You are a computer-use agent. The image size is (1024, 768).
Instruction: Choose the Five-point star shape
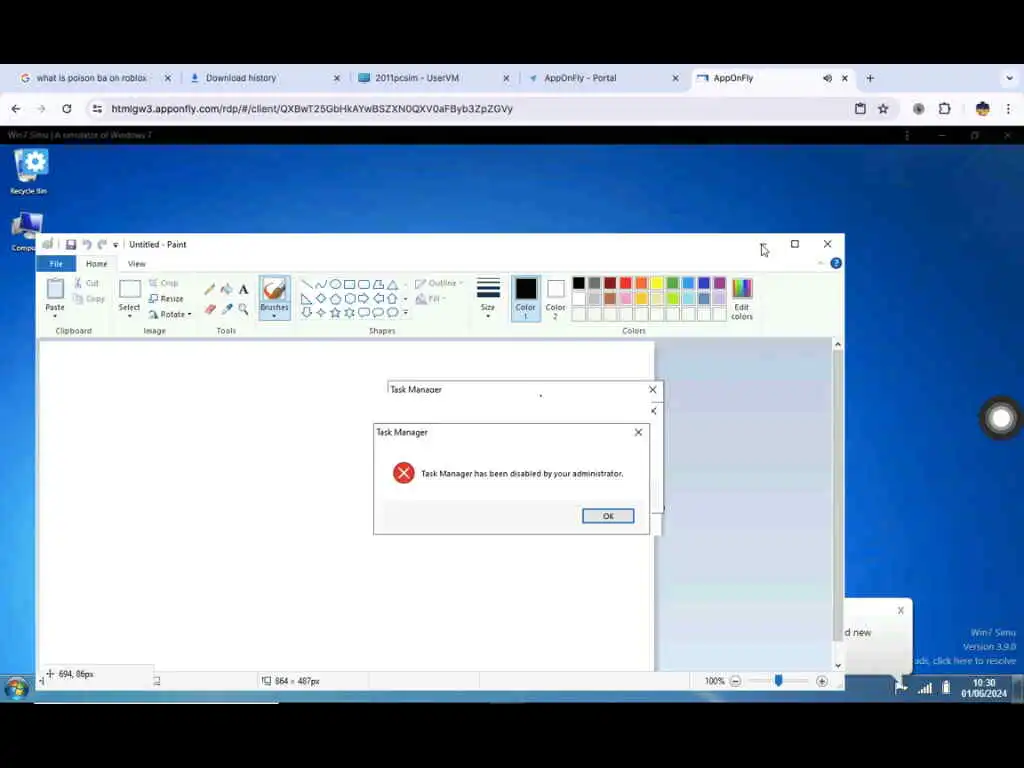[x=335, y=313]
